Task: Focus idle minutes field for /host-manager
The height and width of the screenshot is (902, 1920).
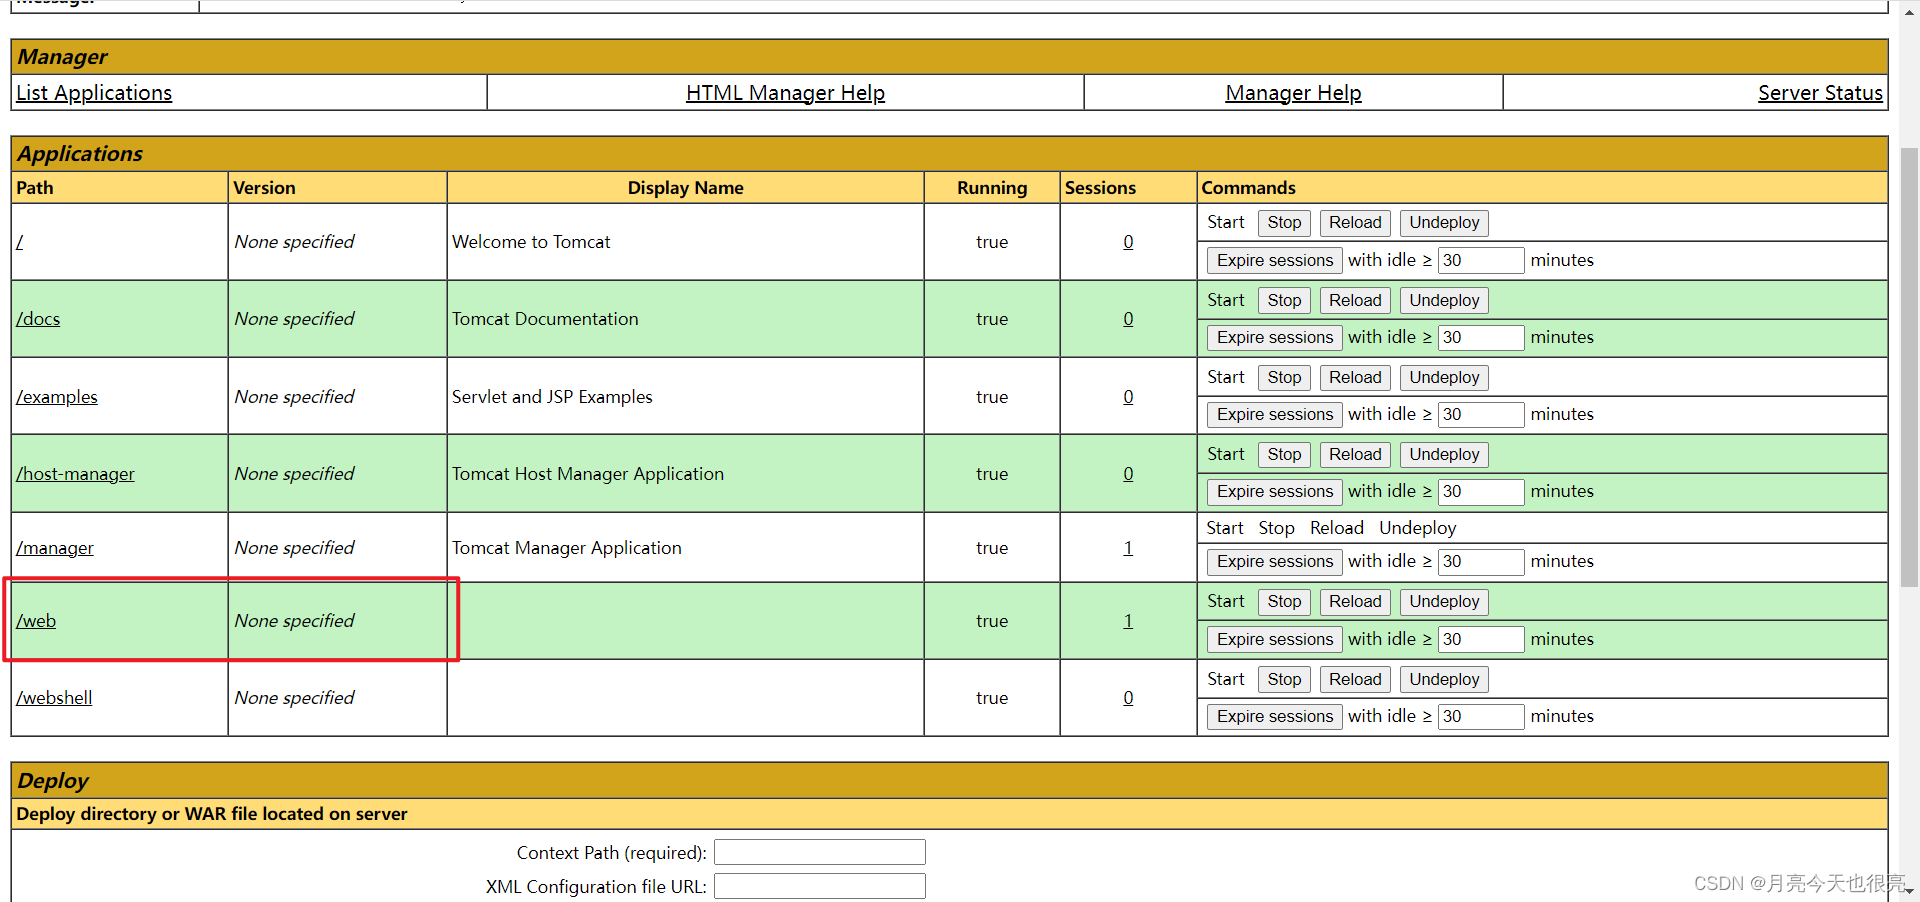Action: point(1481,492)
